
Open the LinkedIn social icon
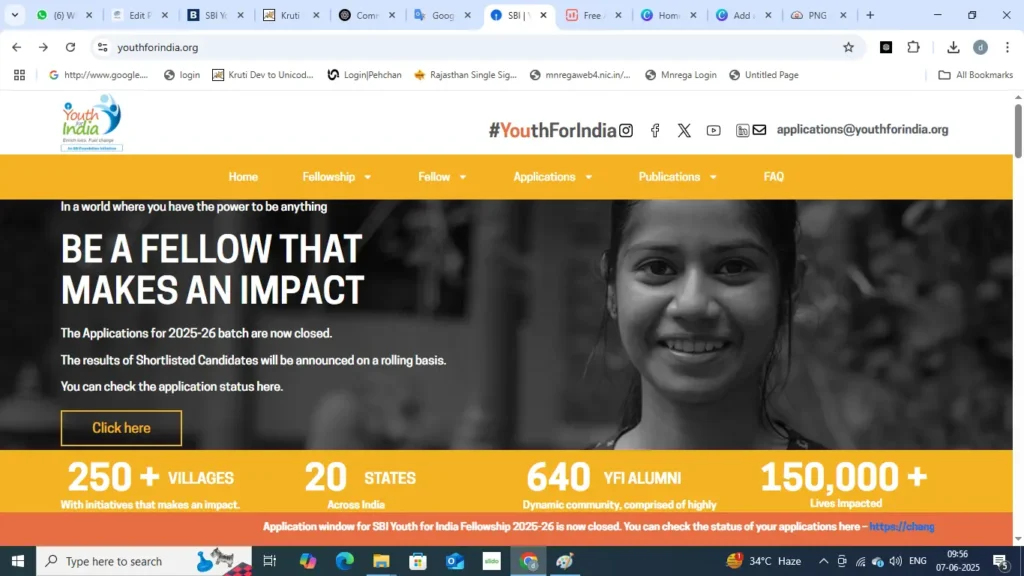743,131
